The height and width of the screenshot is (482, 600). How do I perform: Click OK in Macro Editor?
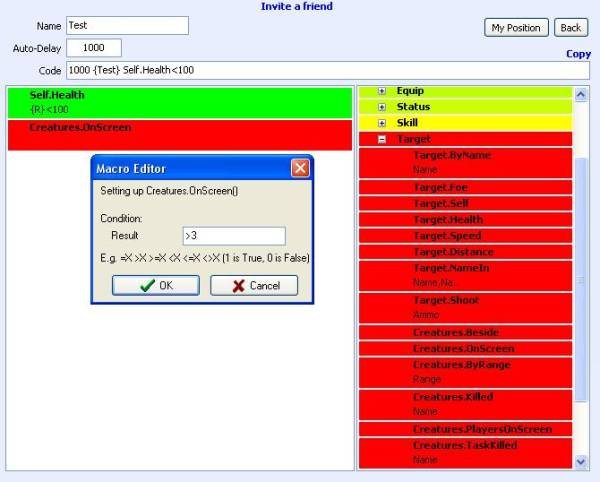155,286
